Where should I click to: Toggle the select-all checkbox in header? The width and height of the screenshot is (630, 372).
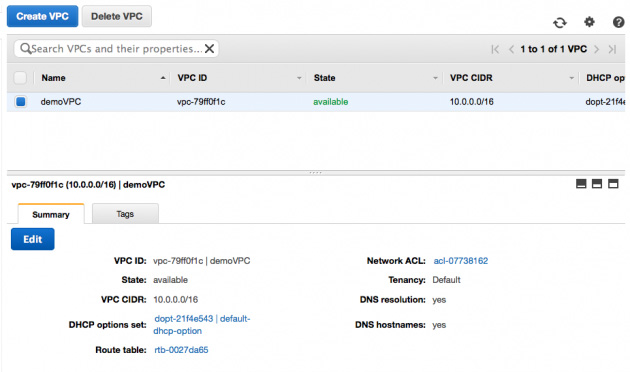[x=20, y=78]
